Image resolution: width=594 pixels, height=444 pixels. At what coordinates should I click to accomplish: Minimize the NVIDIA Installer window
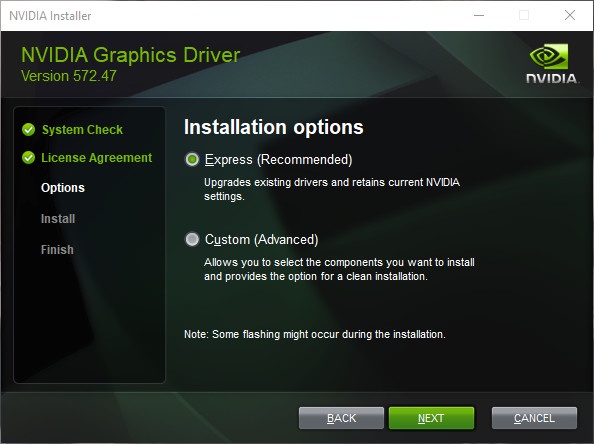(479, 16)
